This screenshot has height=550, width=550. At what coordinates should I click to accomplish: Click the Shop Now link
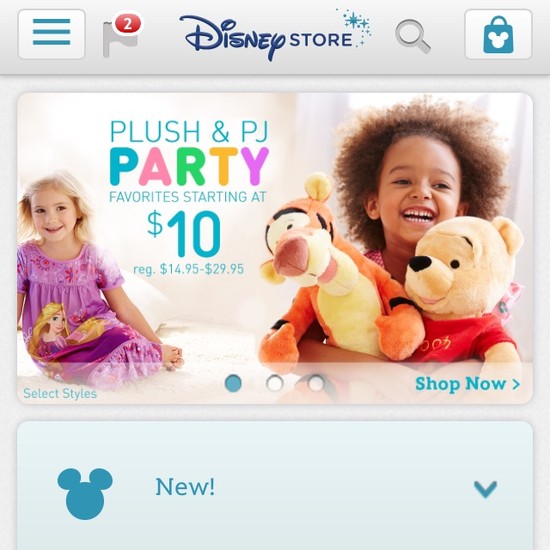click(467, 384)
